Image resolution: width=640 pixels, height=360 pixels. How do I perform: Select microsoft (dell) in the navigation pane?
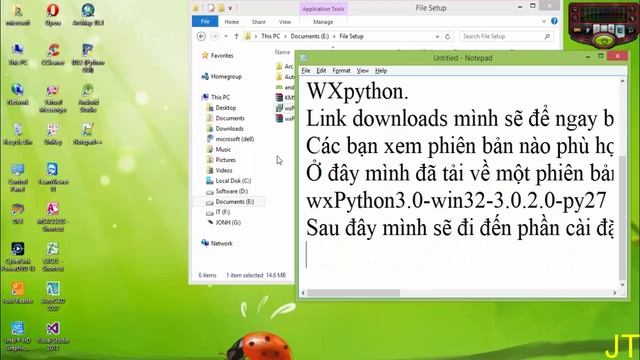point(231,139)
